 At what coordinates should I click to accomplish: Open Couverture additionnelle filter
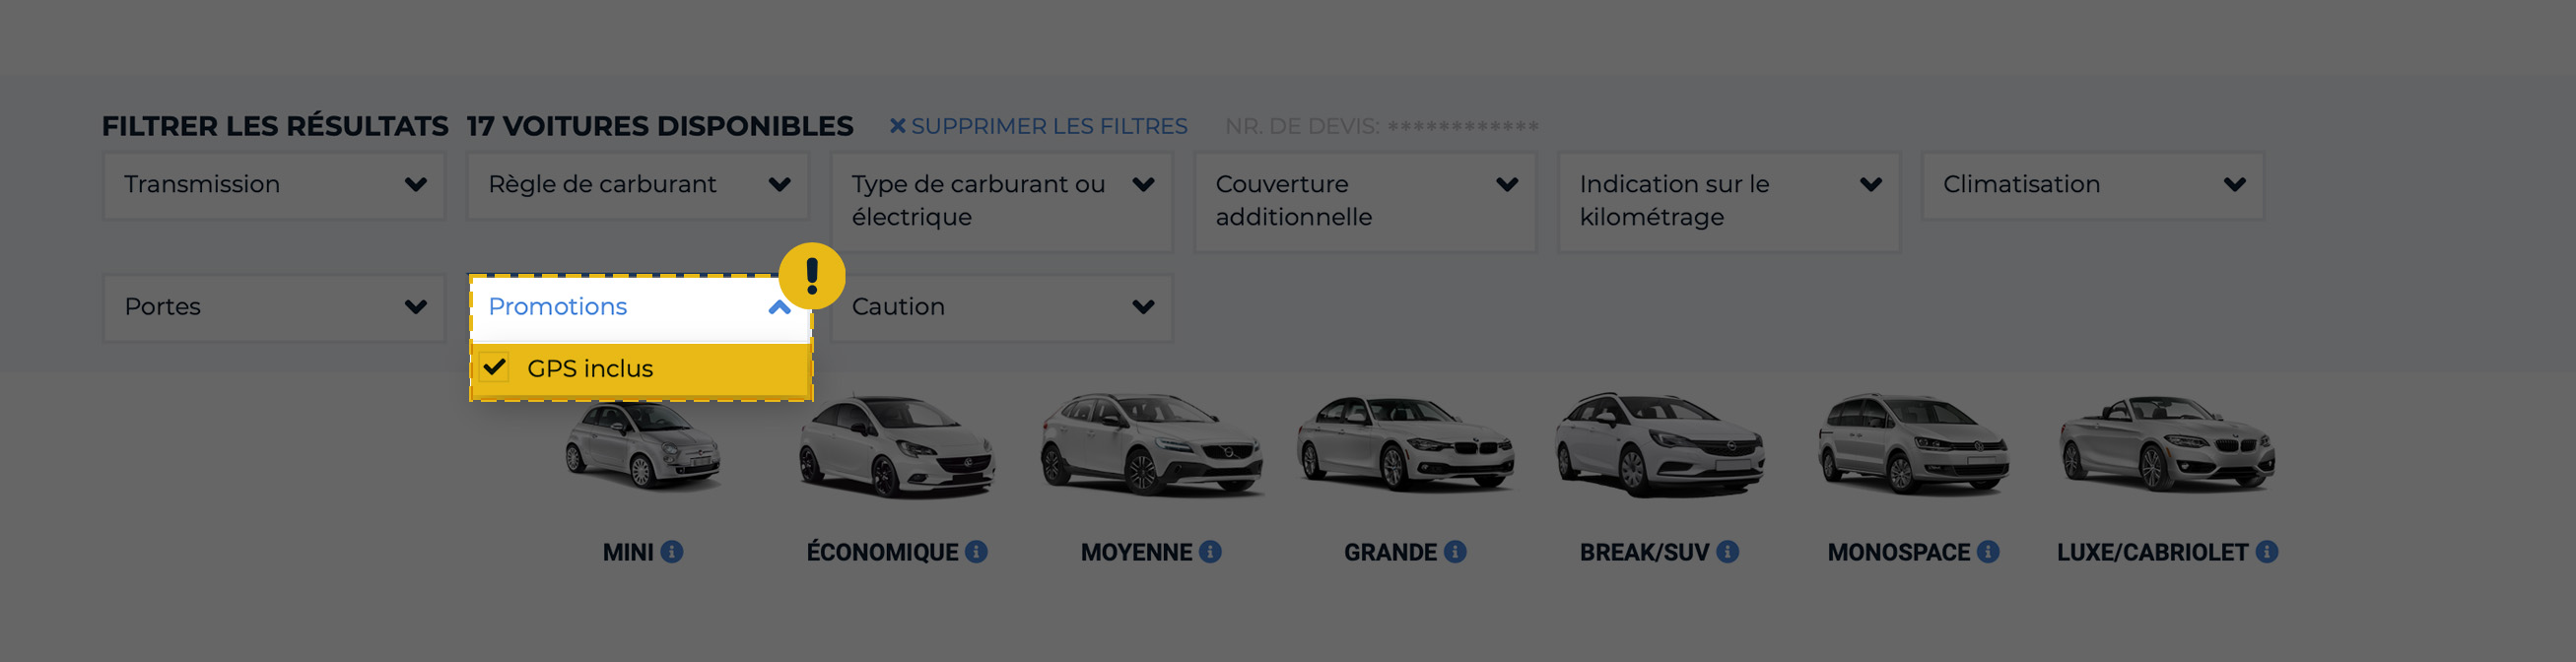pos(1365,201)
